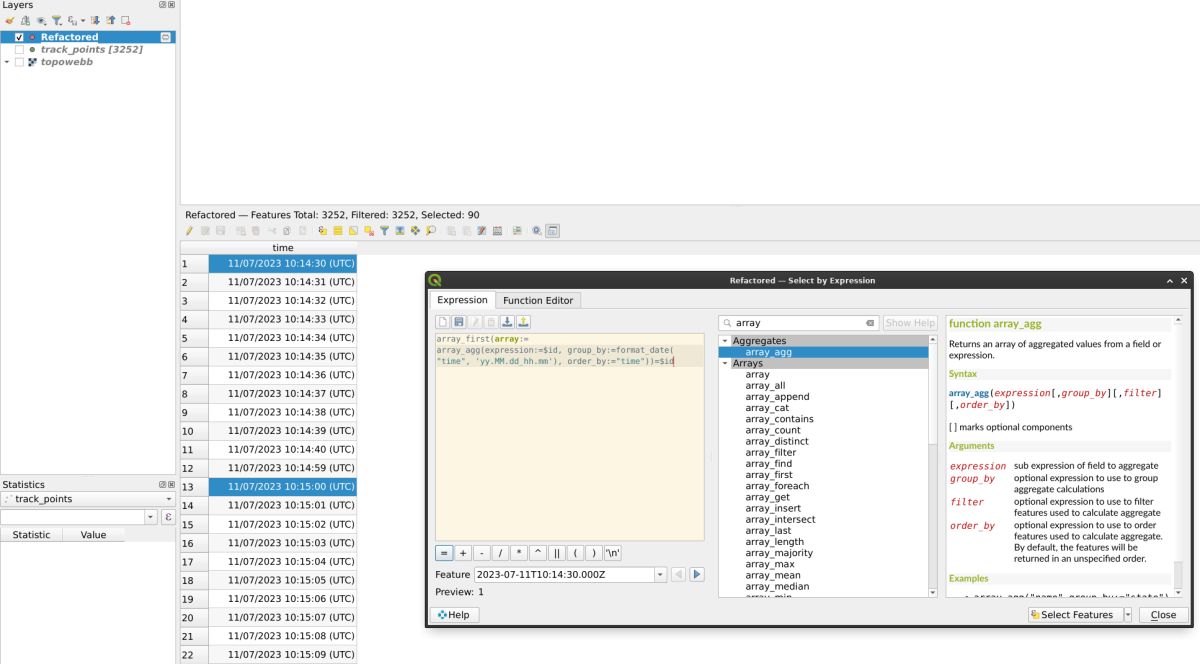Click Dock attribute table icon
Viewport: 1200px width, 664px height.
coord(552,230)
